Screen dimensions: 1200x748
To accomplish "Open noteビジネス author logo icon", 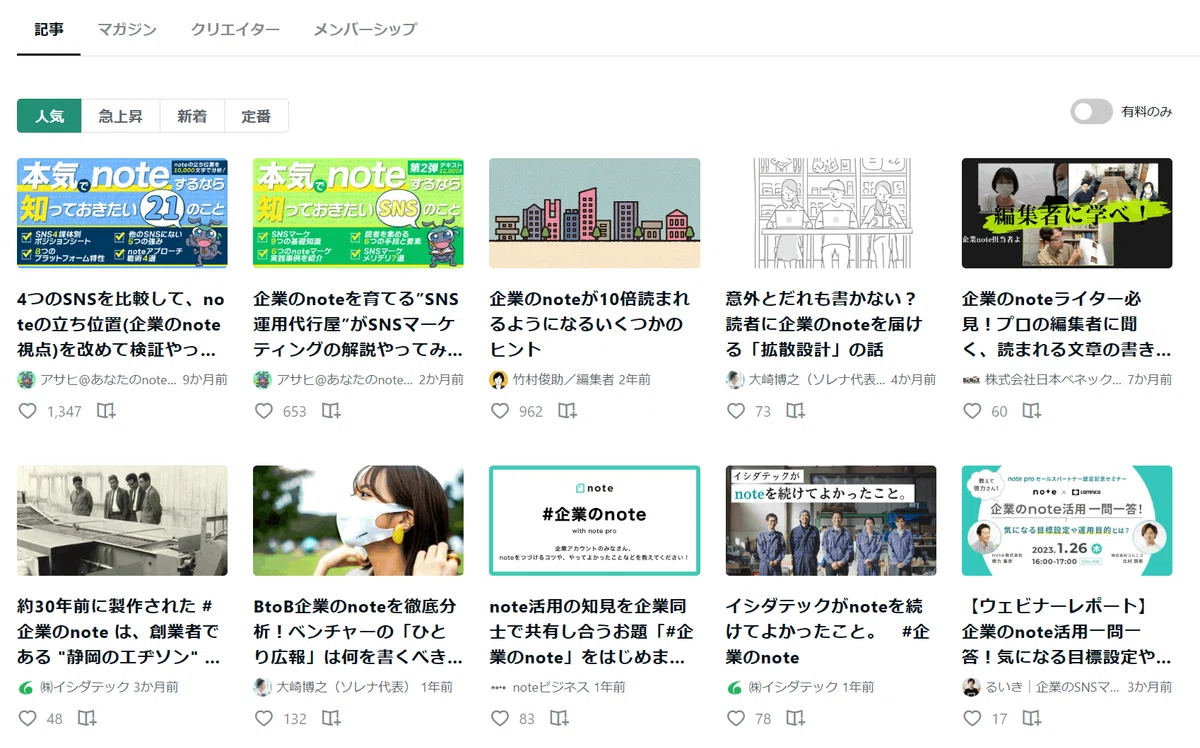I will pos(499,687).
